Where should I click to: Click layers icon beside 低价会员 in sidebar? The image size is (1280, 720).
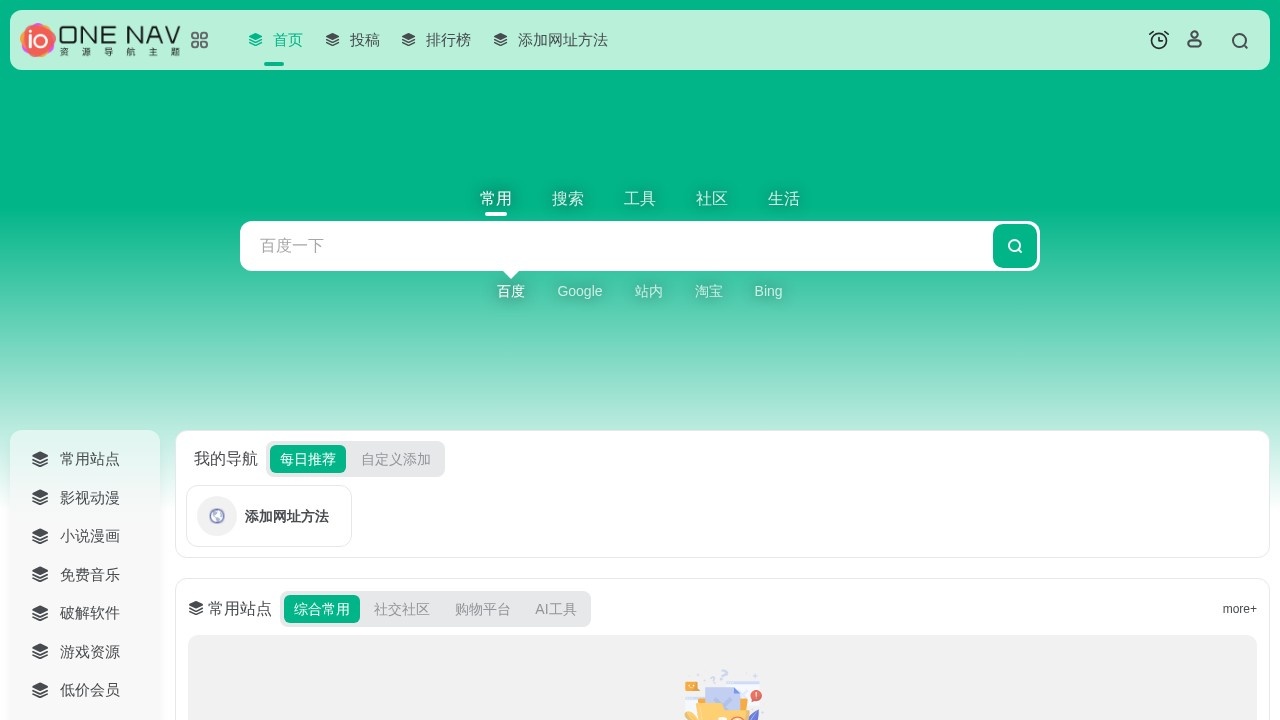pos(40,690)
